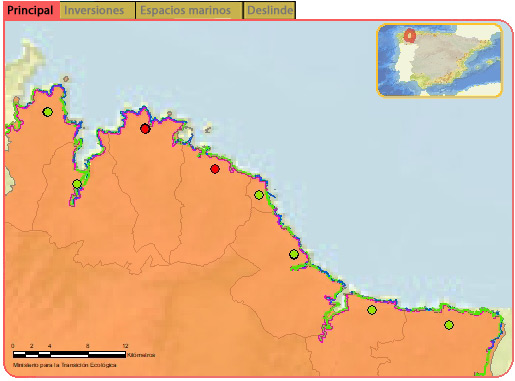Click green marker east of the southern estuary
This screenshot has width=515, height=381.
pyautogui.click(x=372, y=310)
